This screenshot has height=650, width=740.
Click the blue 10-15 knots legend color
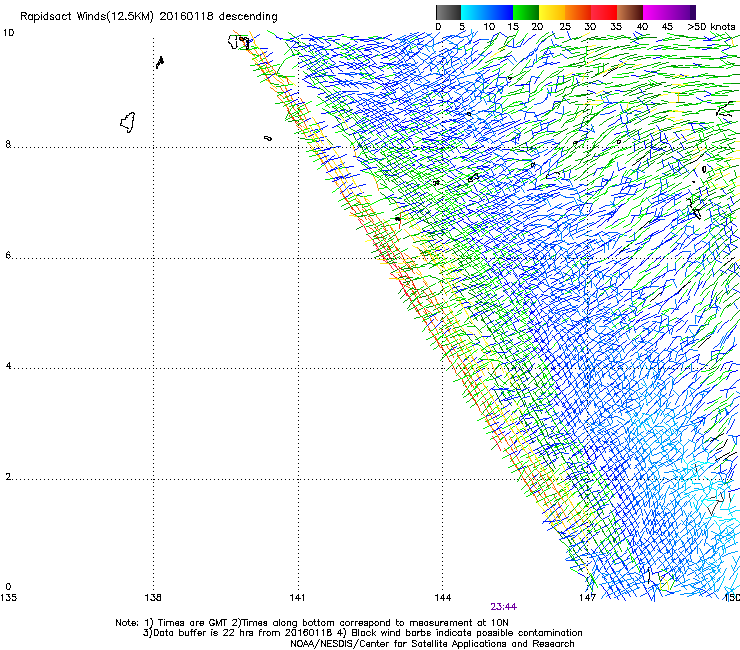click(x=499, y=12)
